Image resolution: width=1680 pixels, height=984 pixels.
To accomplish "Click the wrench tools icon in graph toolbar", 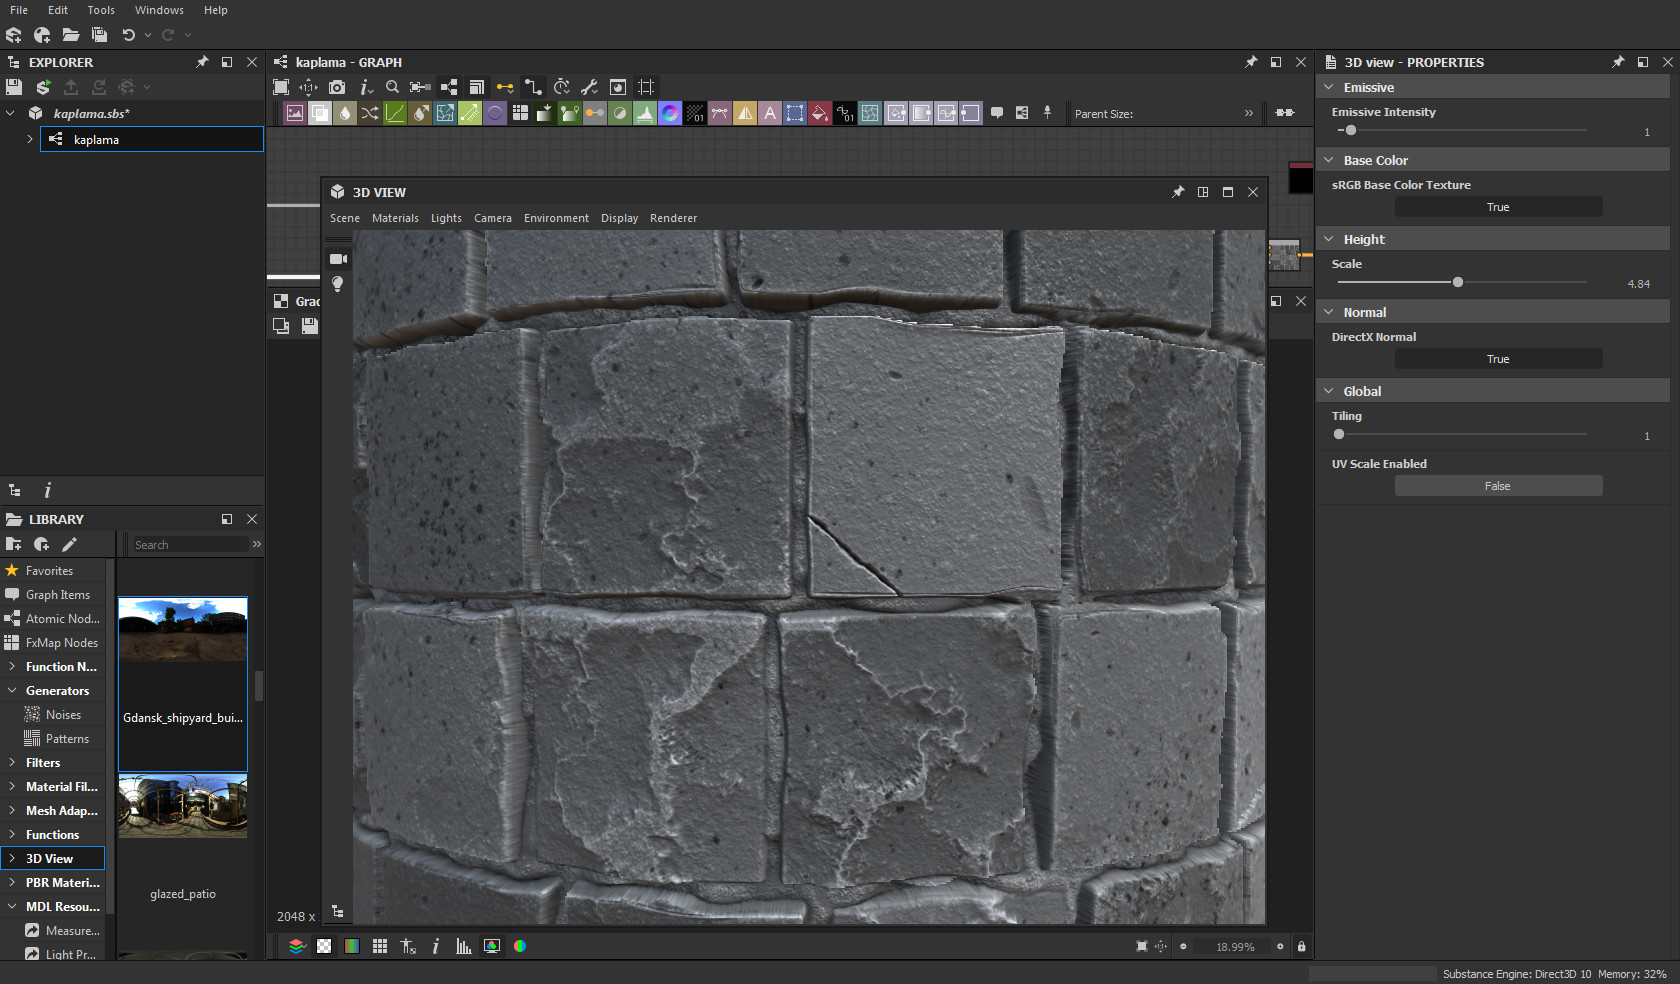I will pos(589,87).
